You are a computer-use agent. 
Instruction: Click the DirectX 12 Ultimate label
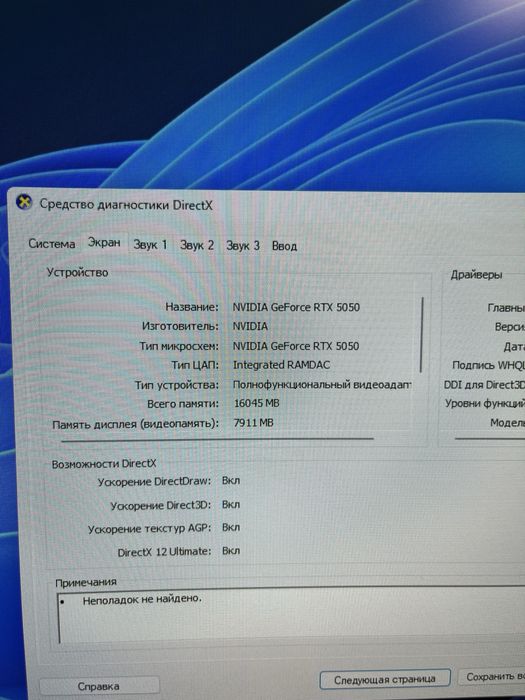[x=165, y=552]
